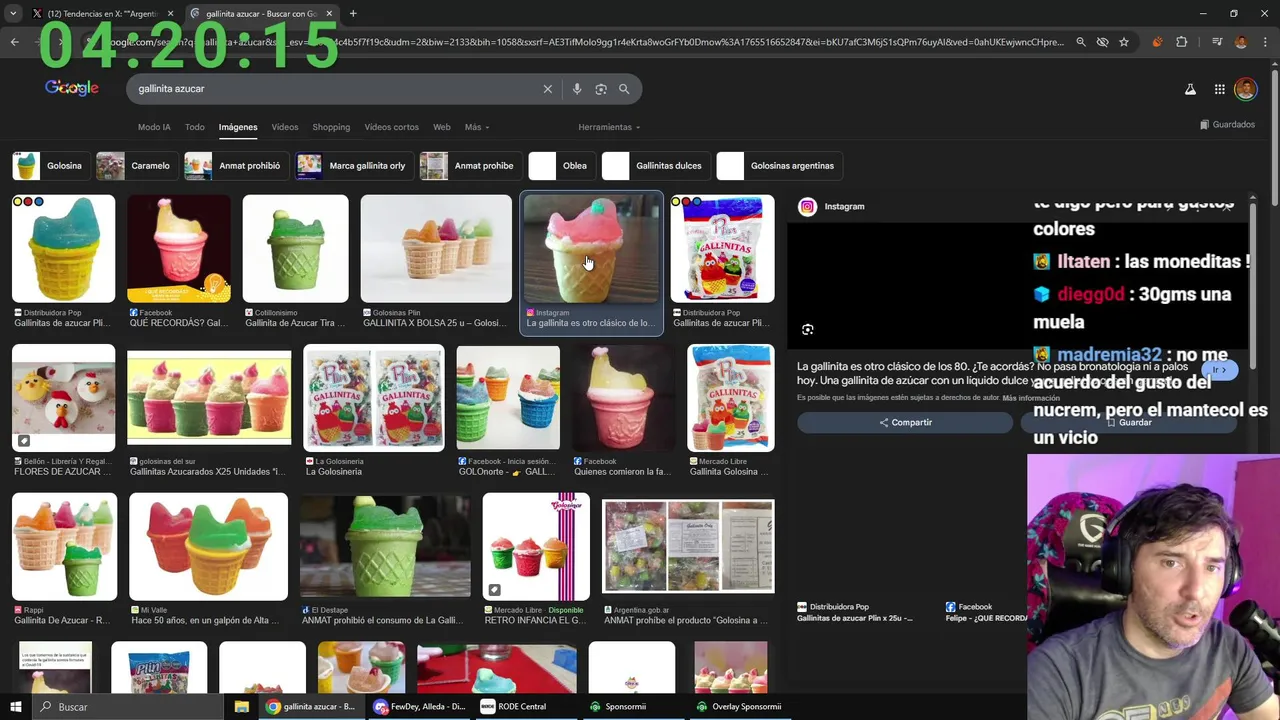
Task: Switch to the Videos tab
Action: click(x=285, y=127)
